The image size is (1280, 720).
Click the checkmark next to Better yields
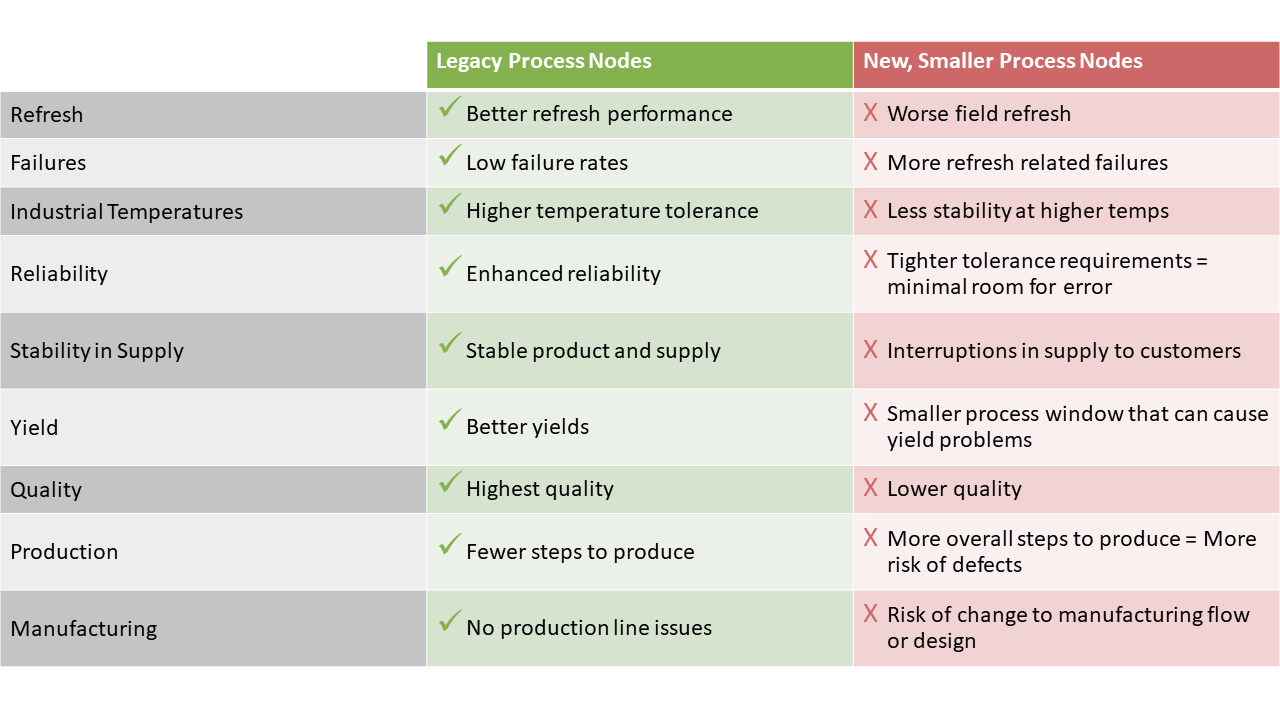450,420
